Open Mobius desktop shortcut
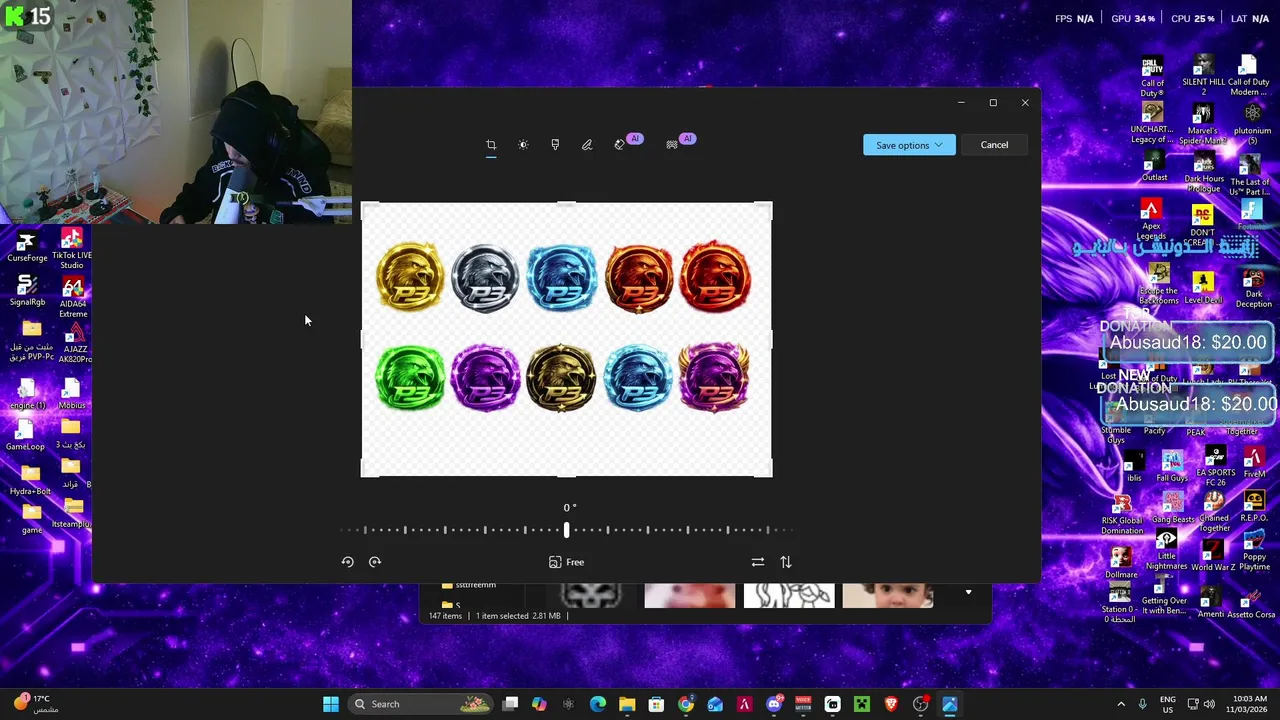 (71, 394)
